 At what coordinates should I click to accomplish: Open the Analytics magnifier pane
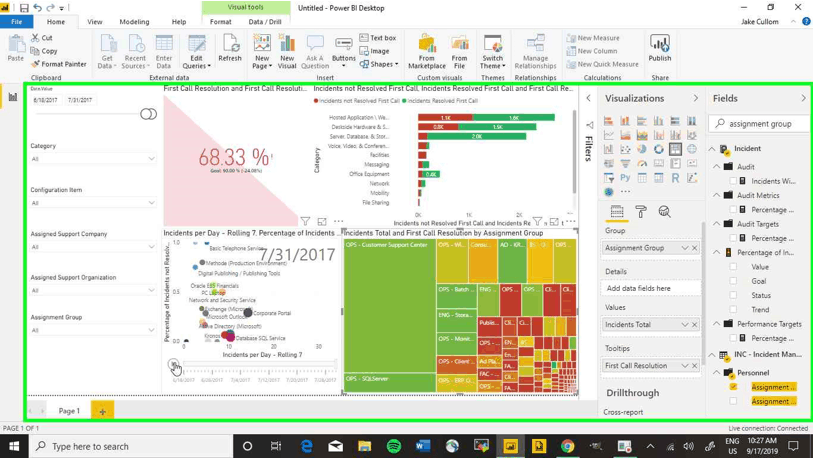tap(664, 212)
